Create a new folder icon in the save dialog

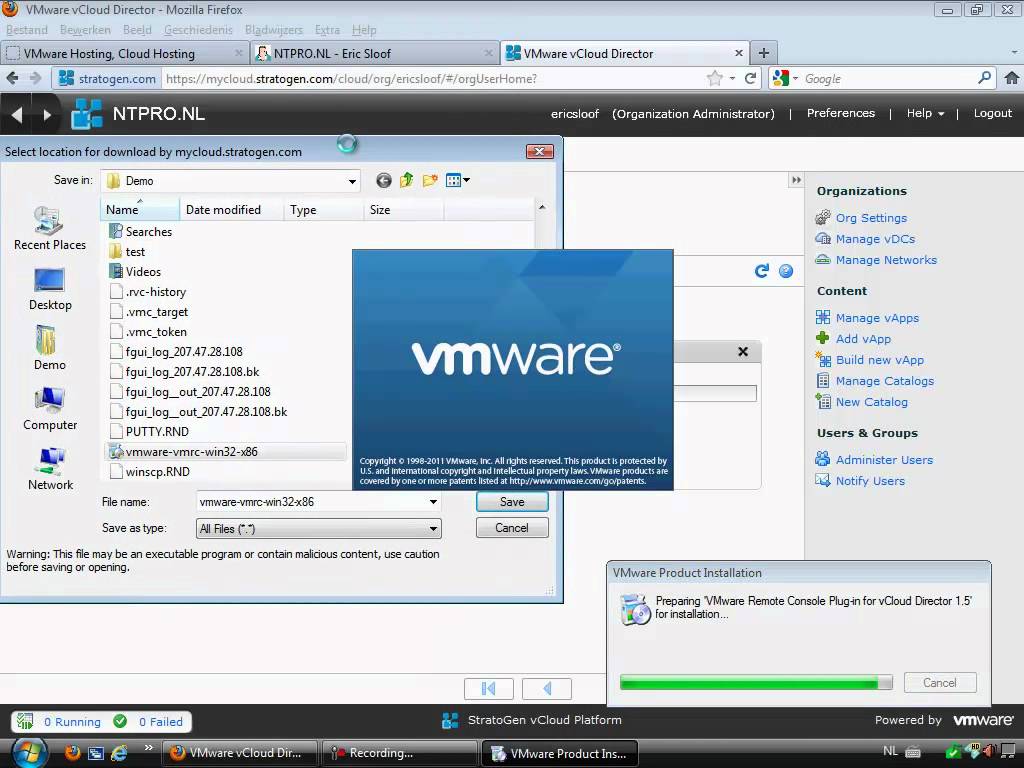[430, 180]
